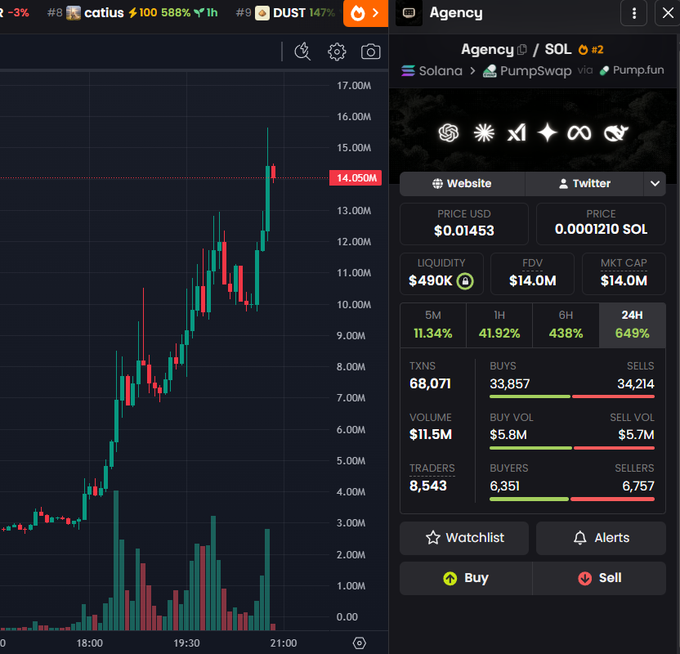The width and height of the screenshot is (680, 654).
Task: Select the 1H timeframe tab
Action: click(499, 325)
